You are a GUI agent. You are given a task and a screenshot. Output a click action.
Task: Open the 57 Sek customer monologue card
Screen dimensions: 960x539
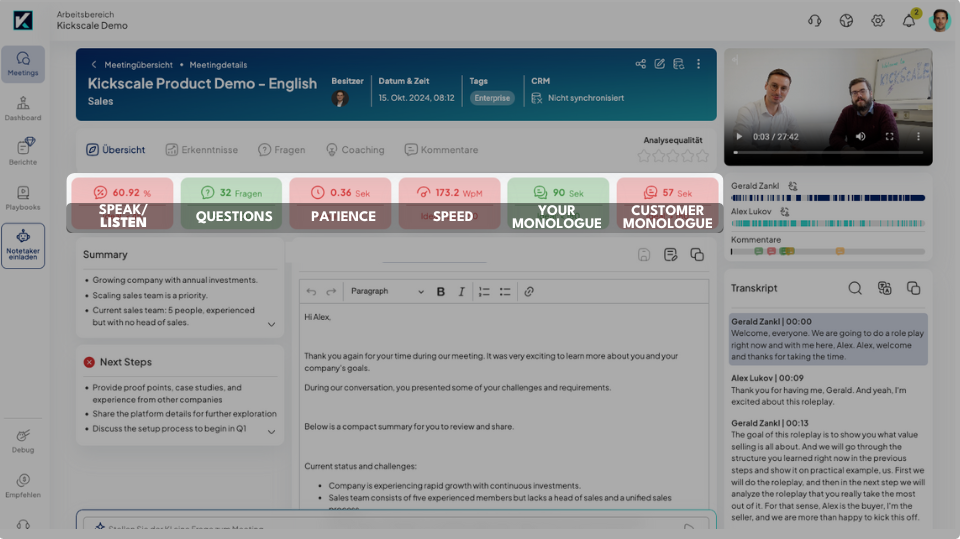pyautogui.click(x=667, y=203)
